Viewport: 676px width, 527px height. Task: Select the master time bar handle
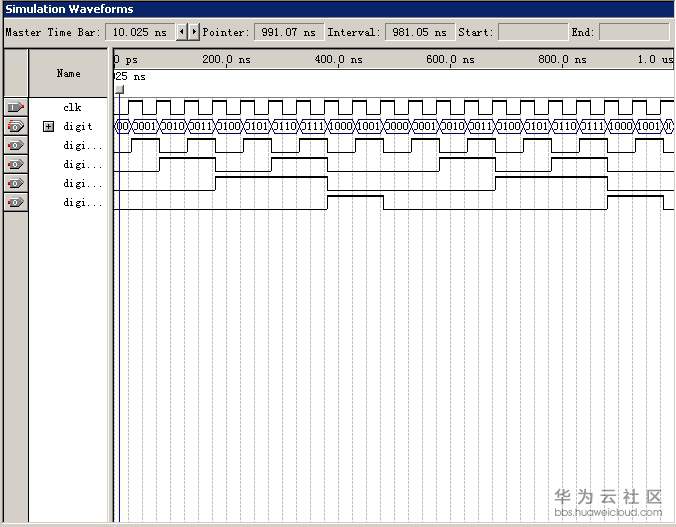click(x=120, y=90)
